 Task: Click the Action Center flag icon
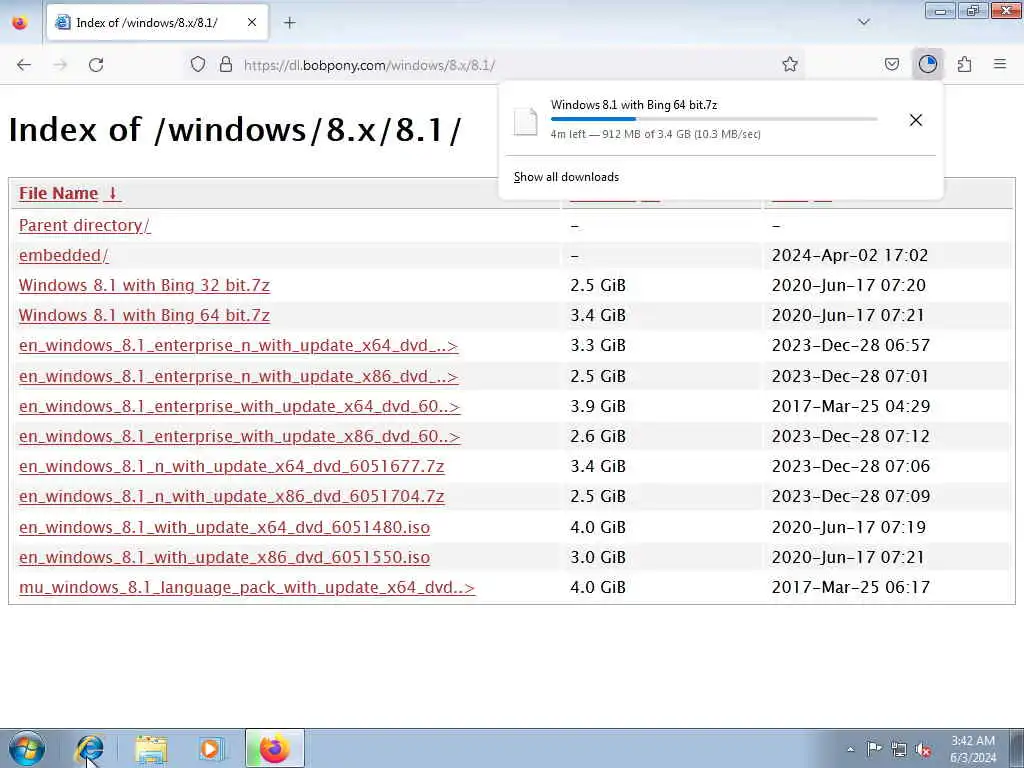click(874, 749)
